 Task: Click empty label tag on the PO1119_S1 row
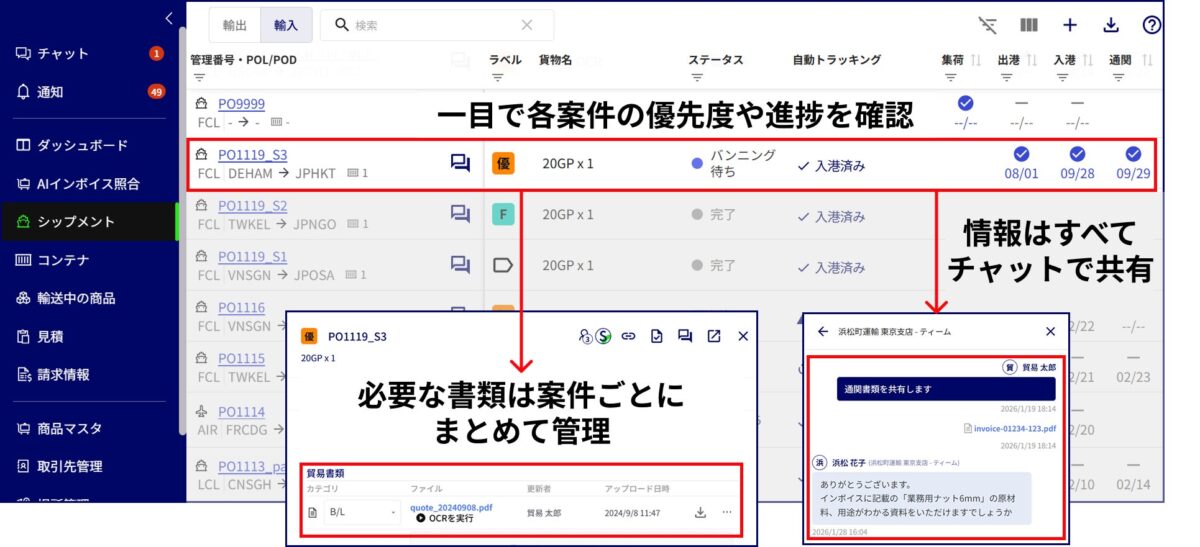click(503, 266)
